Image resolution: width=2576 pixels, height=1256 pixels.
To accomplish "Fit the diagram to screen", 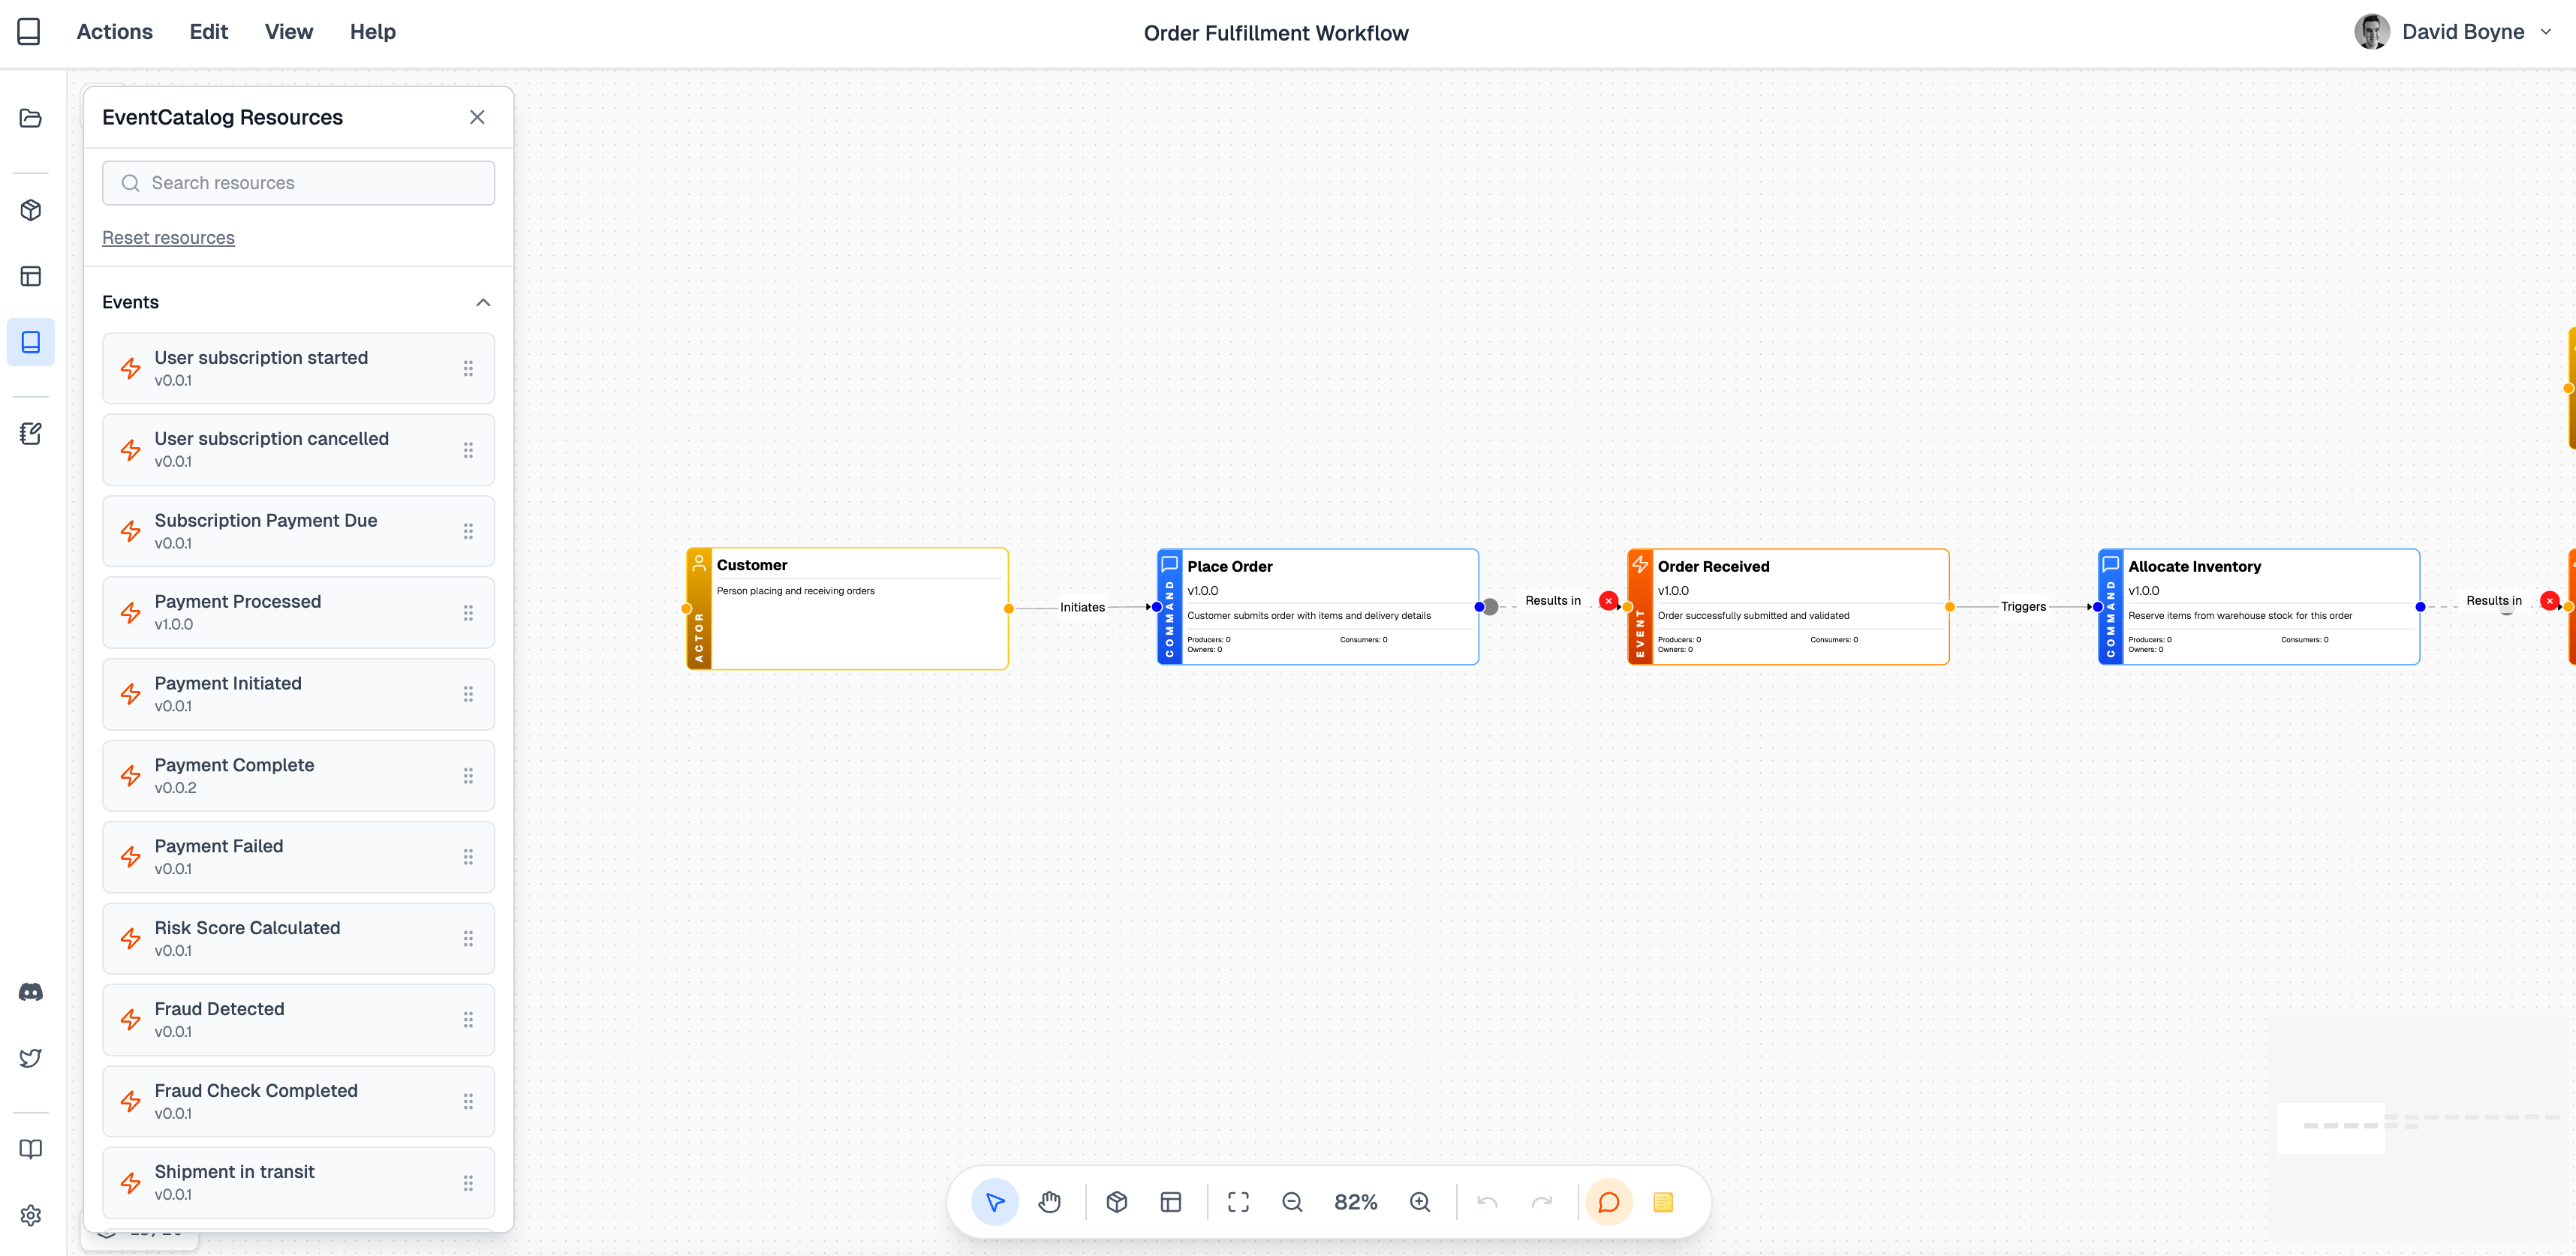I will 1238,1202.
